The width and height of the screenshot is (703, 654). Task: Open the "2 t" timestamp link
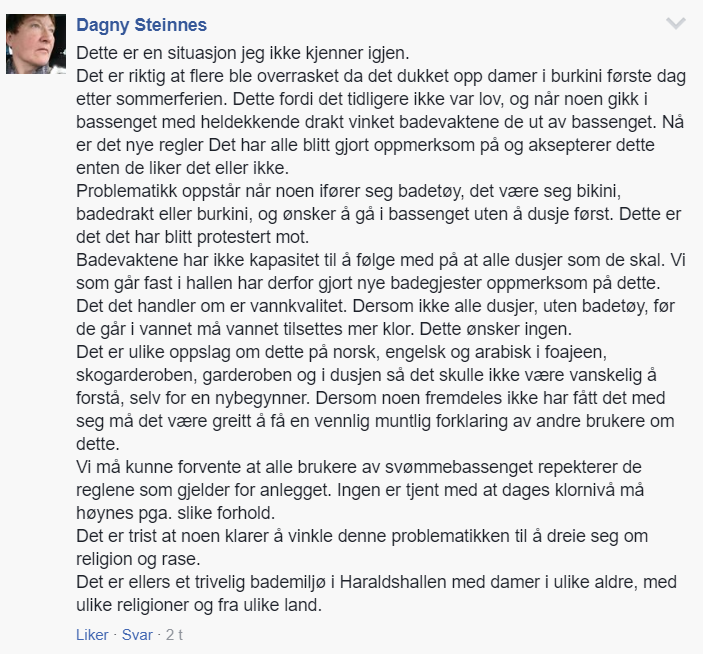[x=175, y=635]
